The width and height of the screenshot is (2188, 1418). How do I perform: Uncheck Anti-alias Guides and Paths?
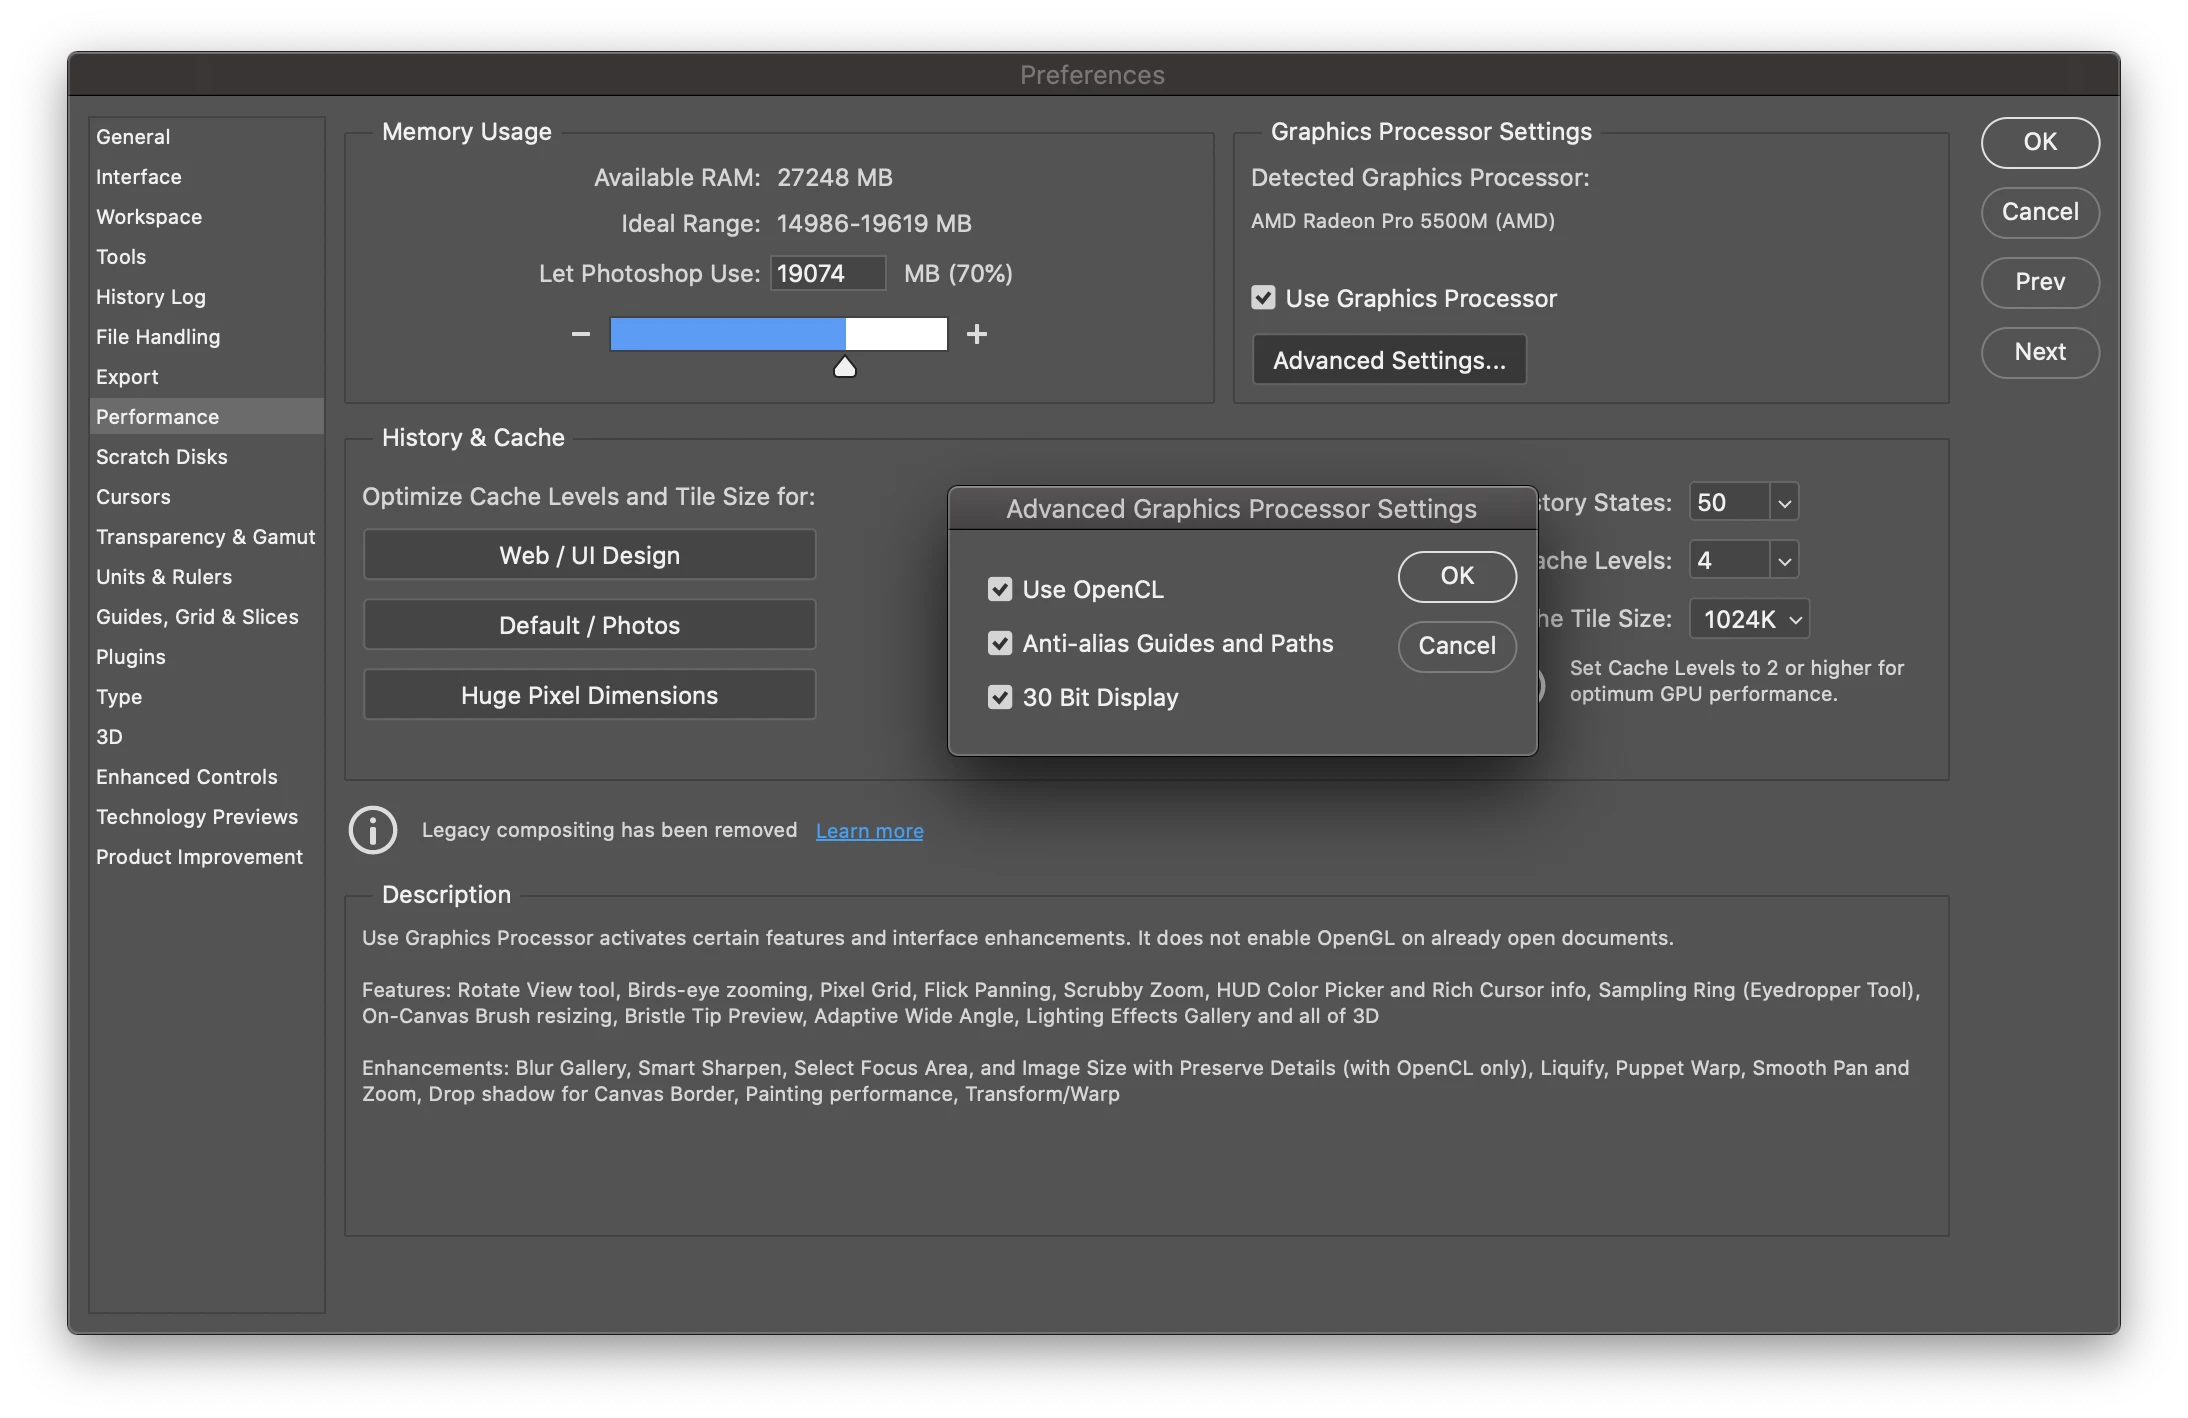click(1000, 644)
